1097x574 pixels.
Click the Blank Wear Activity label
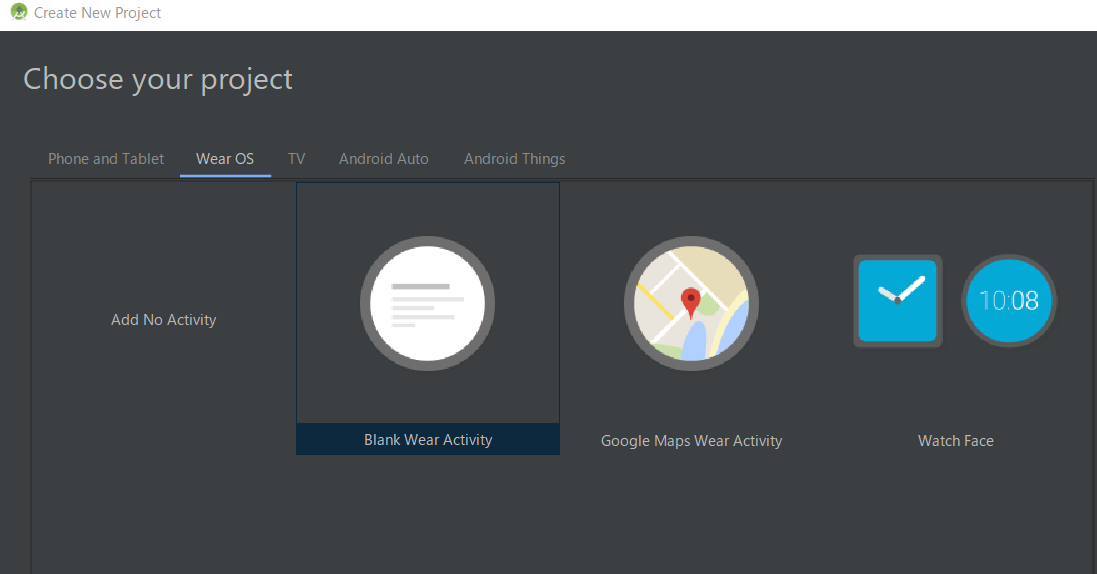click(428, 440)
